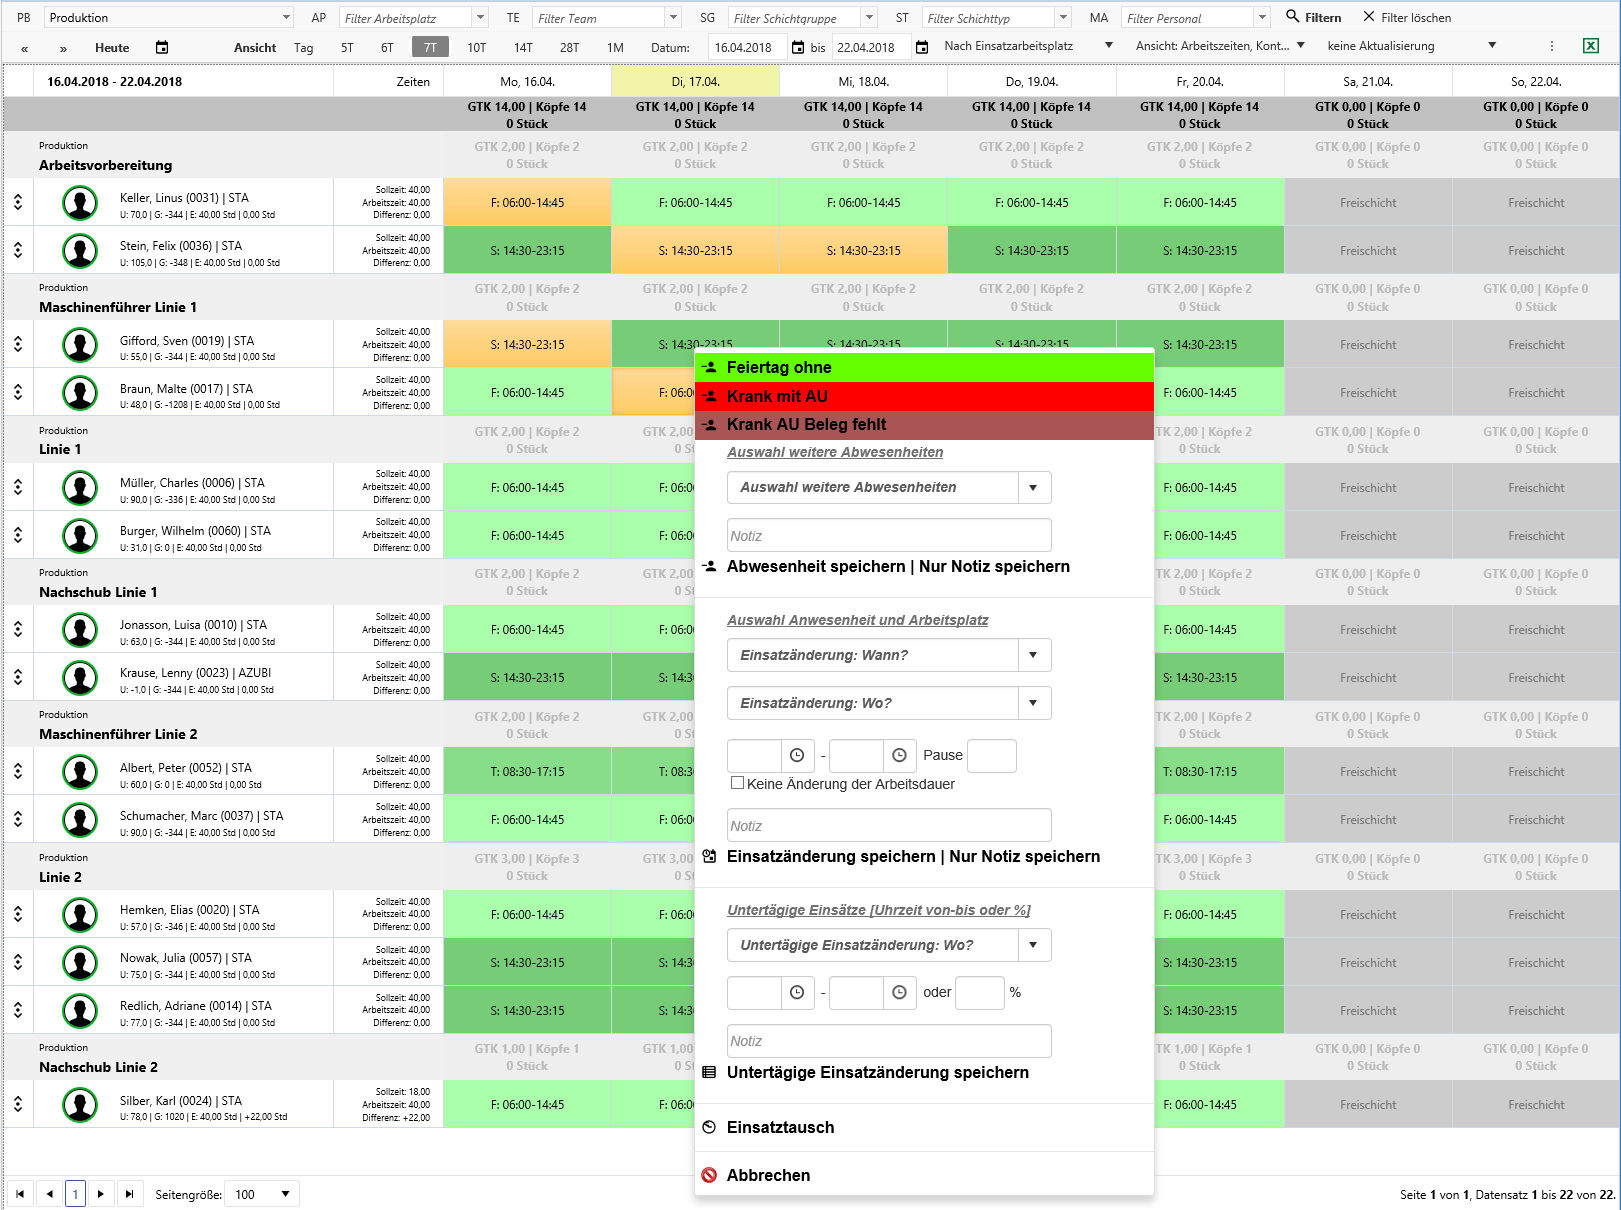Click Abwesenheit speichern | Nur Notiz speichern
Image resolution: width=1621 pixels, height=1210 pixels.
898,566
